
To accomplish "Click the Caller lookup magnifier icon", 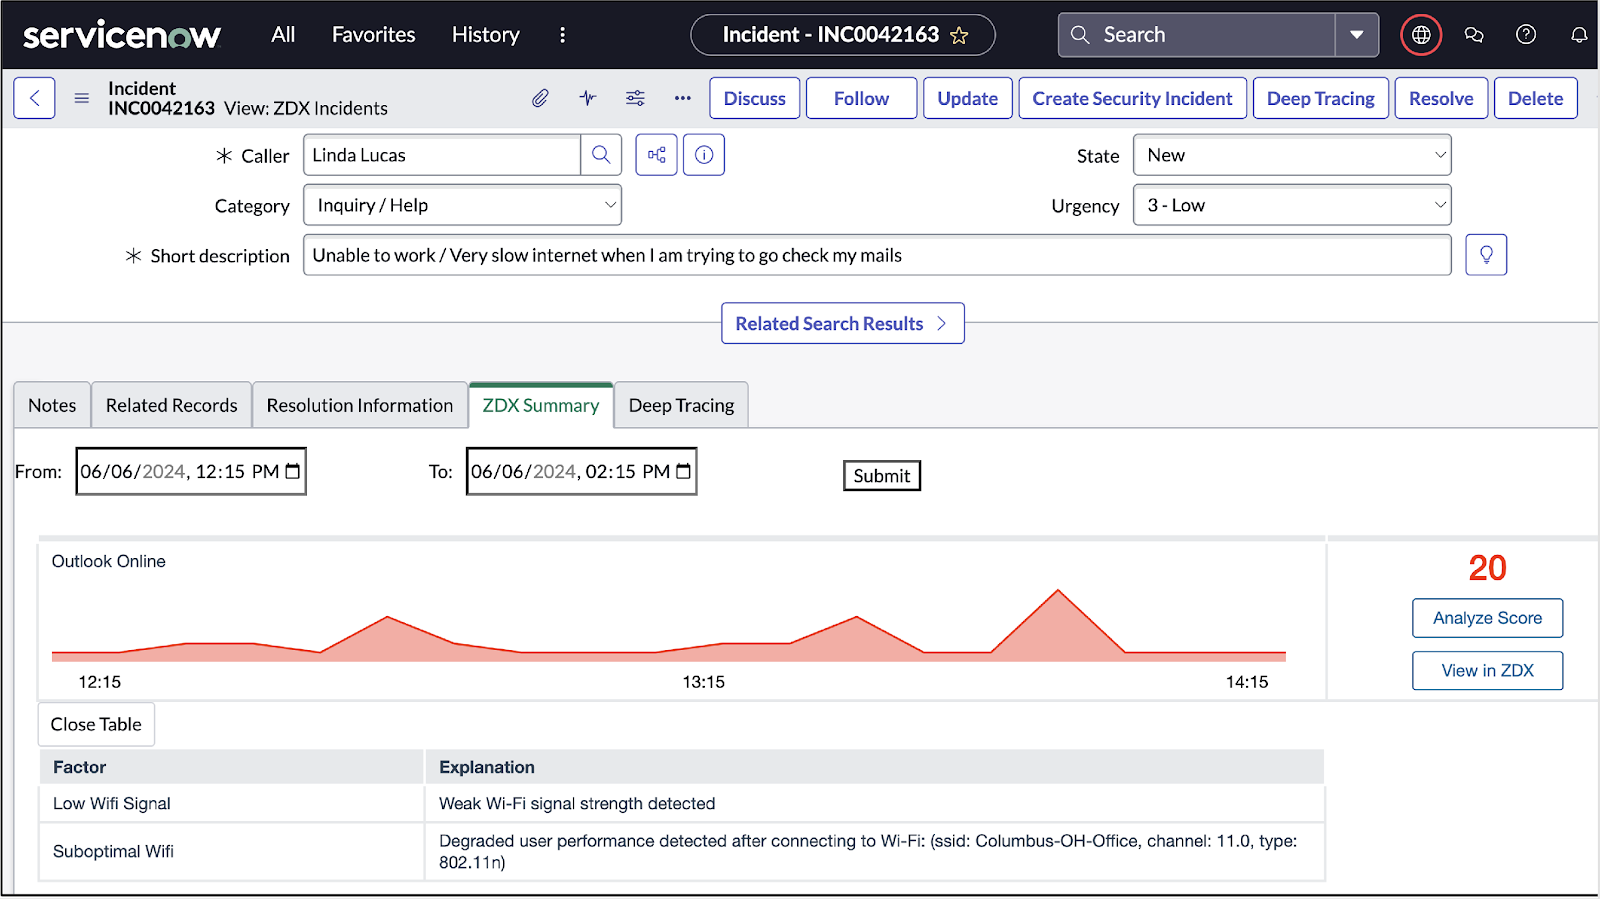I will [601, 155].
